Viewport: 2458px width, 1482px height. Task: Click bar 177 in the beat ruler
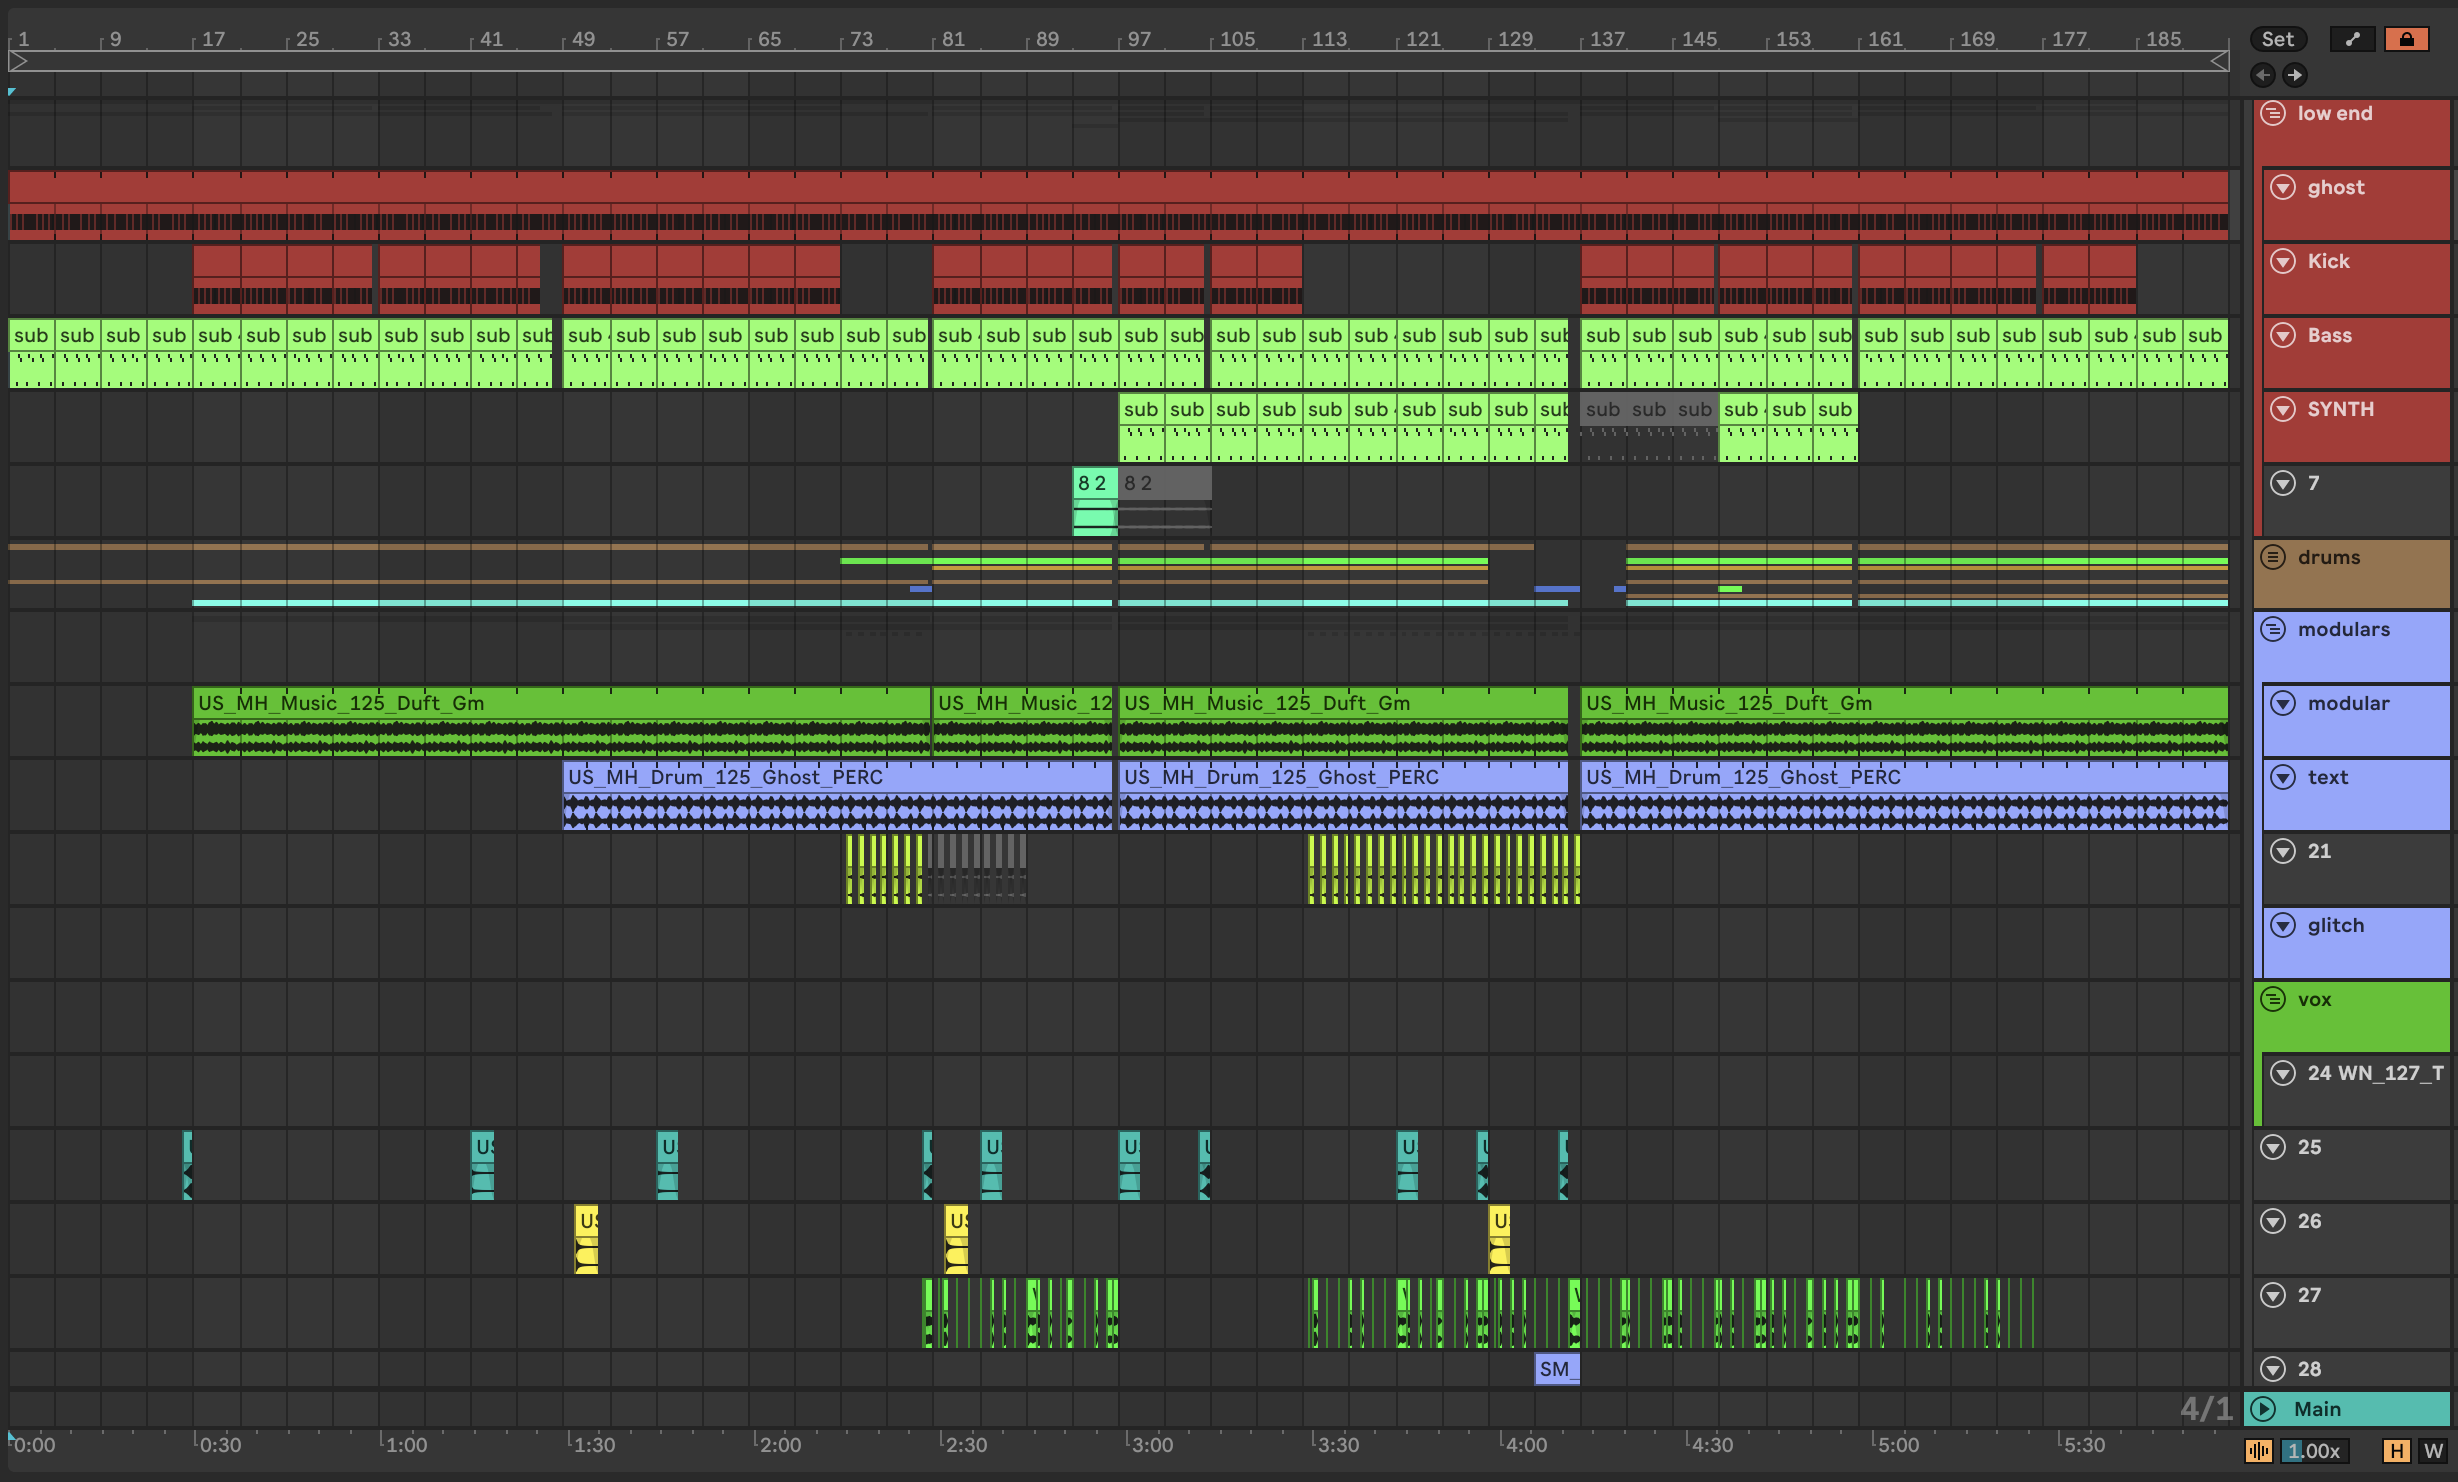point(2068,39)
